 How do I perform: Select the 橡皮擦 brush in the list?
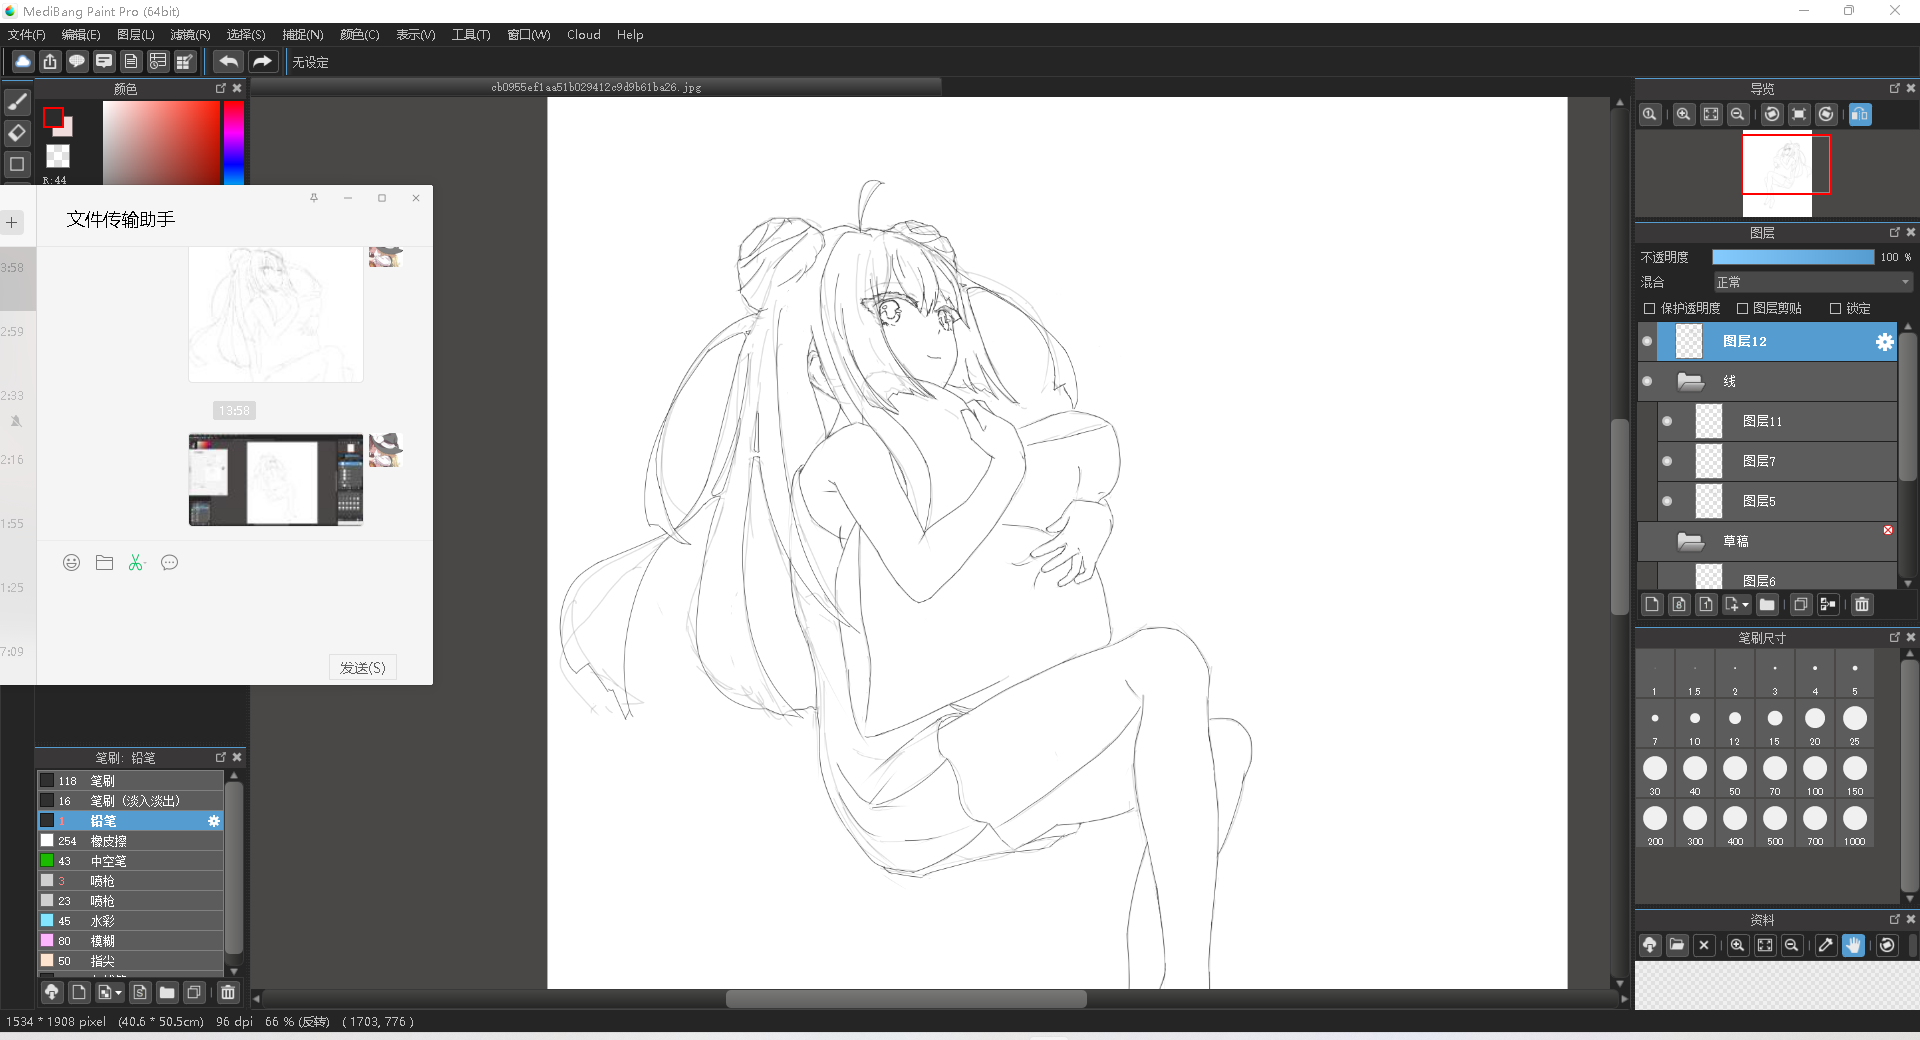(109, 841)
